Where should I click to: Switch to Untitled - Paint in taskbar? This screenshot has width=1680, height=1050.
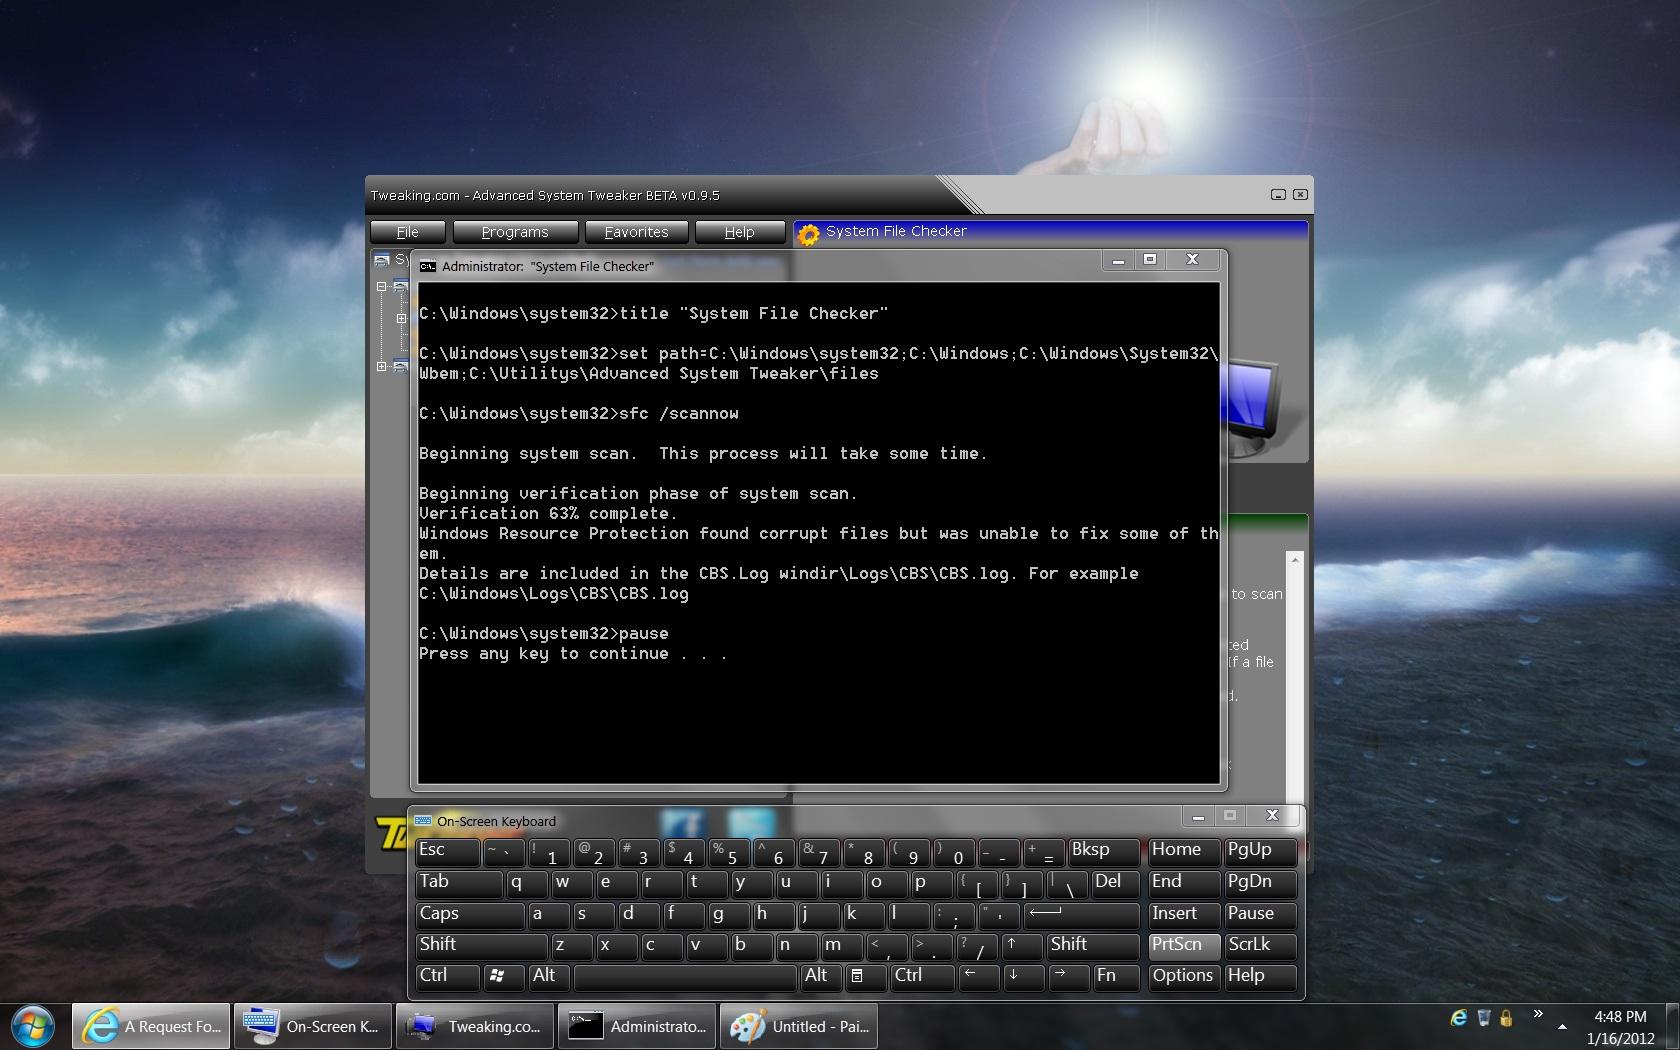pyautogui.click(x=799, y=1026)
